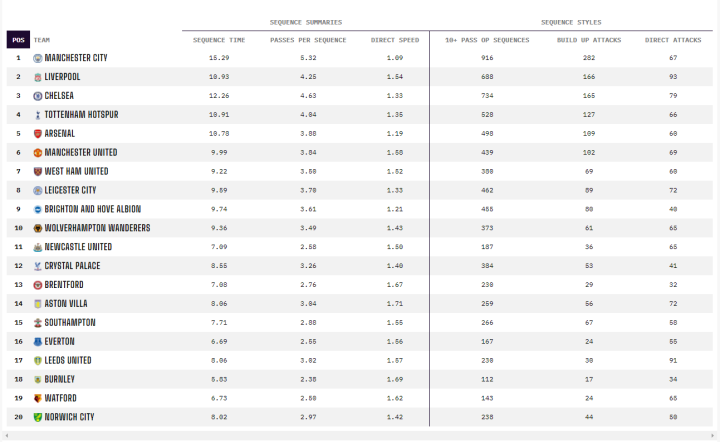
Task: Click the Arsenal crest icon
Action: tap(38, 134)
